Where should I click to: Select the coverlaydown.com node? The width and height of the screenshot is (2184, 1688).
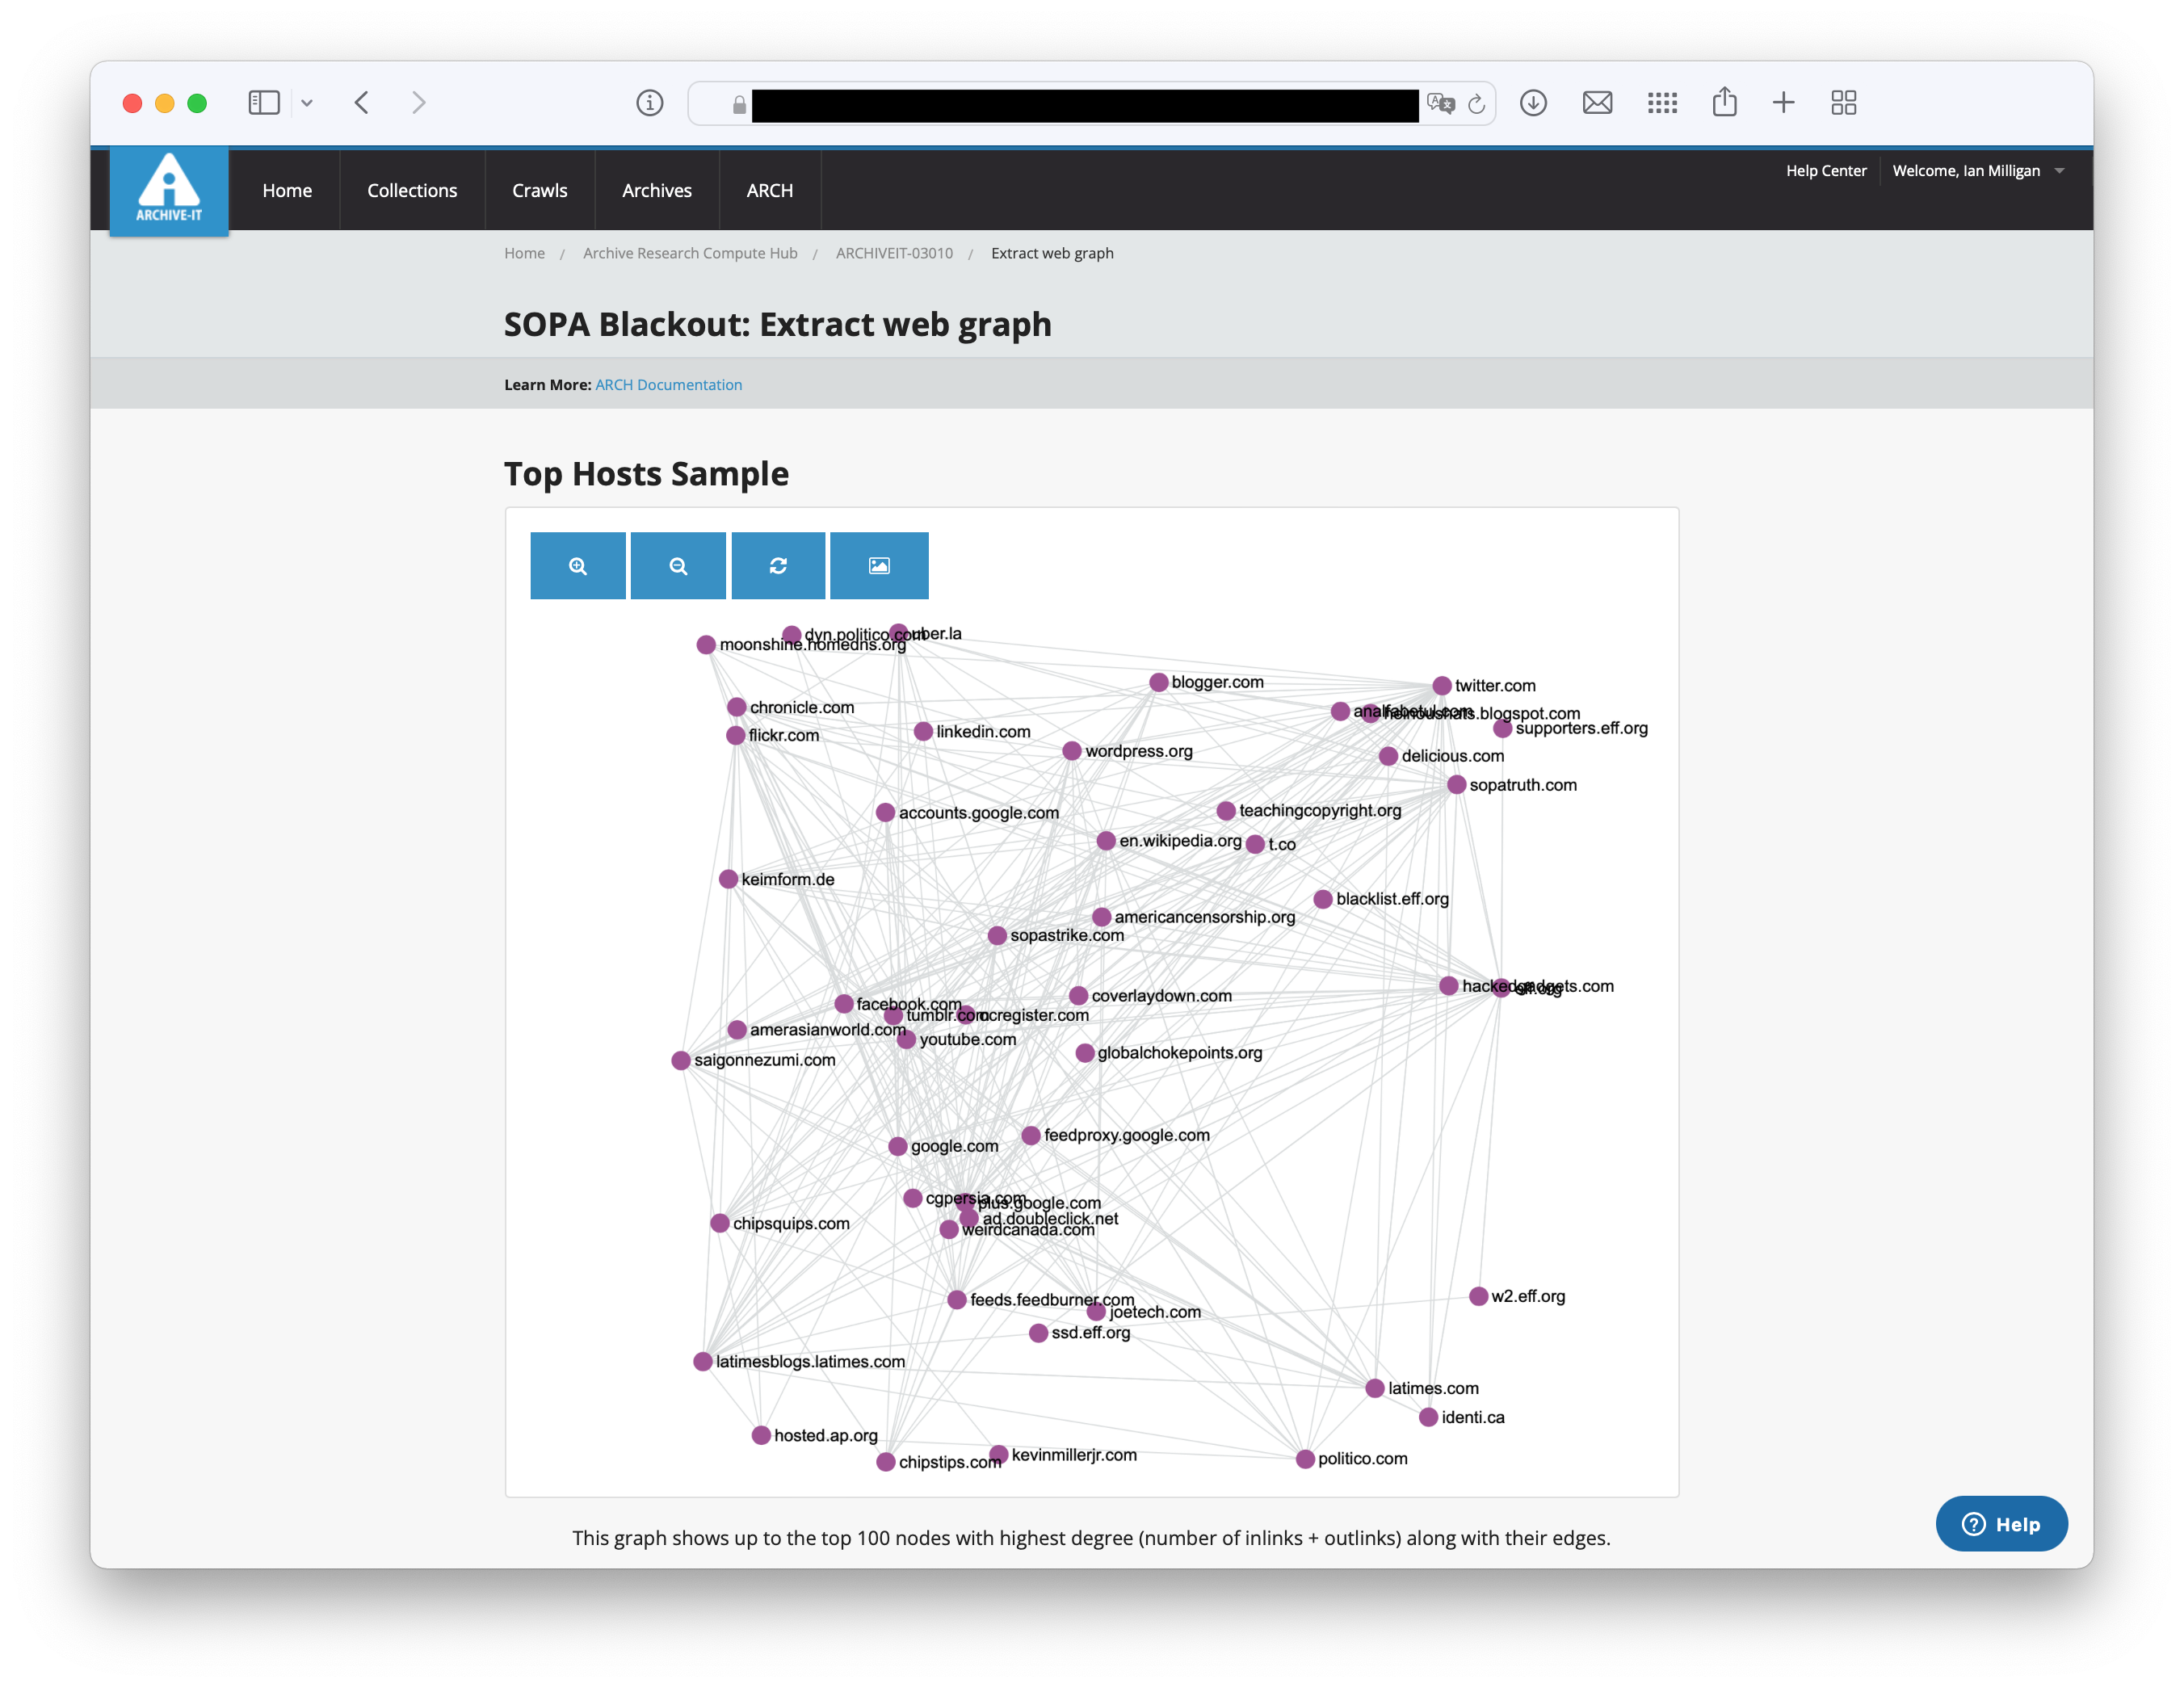point(1078,996)
